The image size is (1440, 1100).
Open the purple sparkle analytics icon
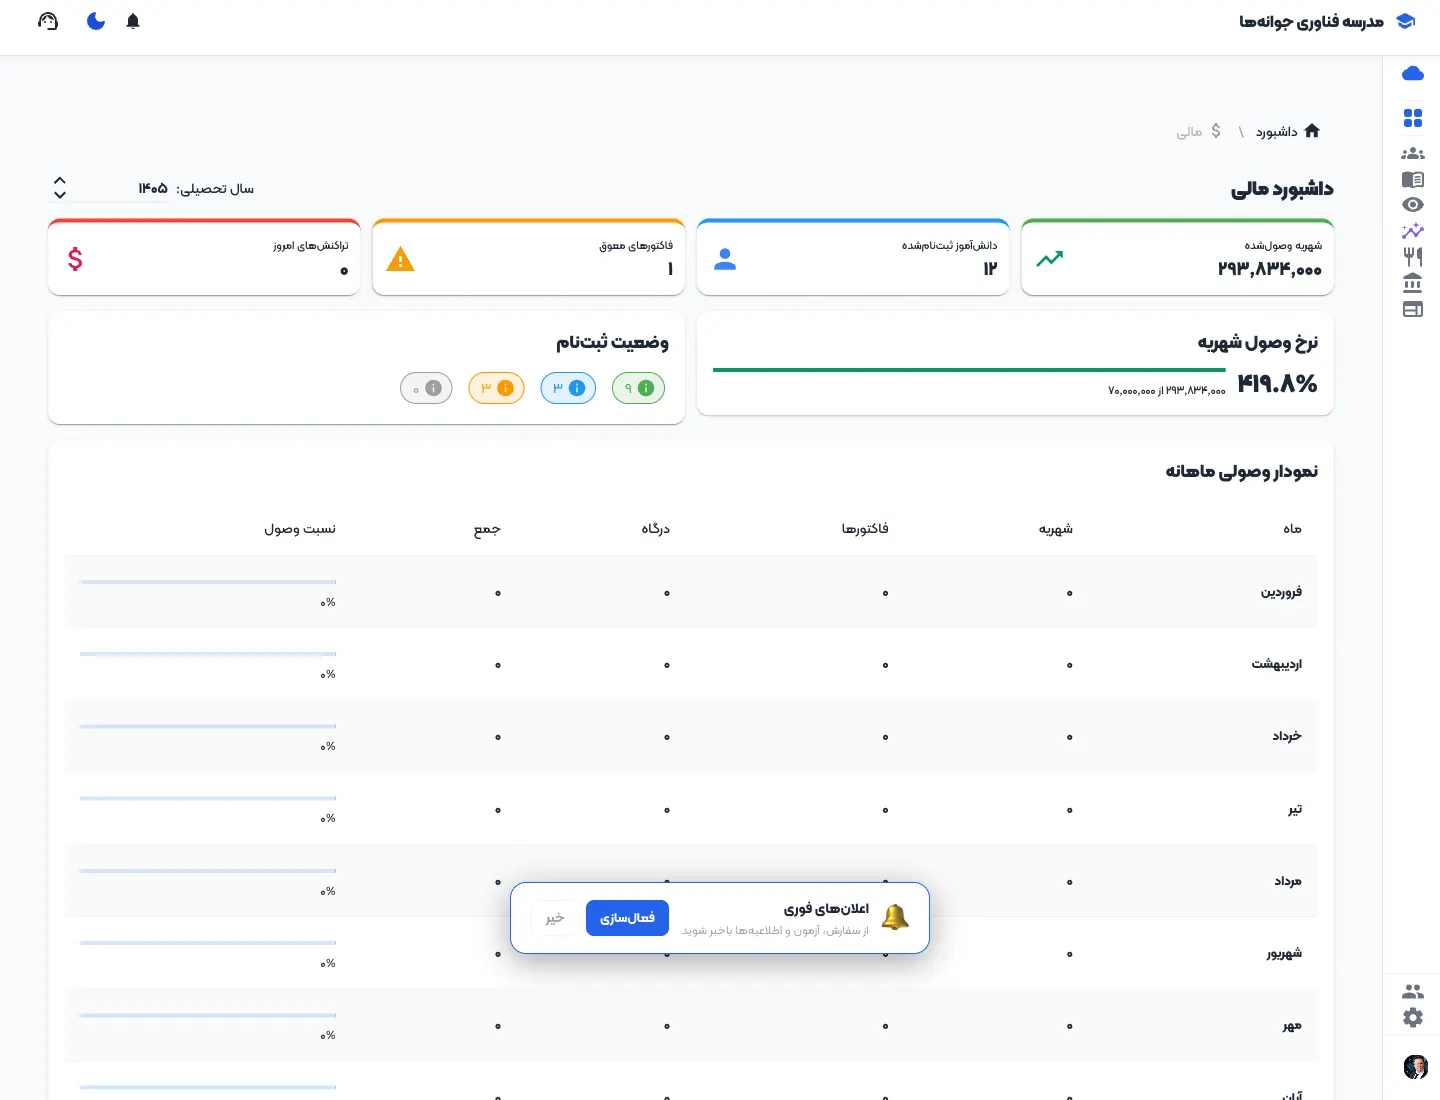(1412, 231)
